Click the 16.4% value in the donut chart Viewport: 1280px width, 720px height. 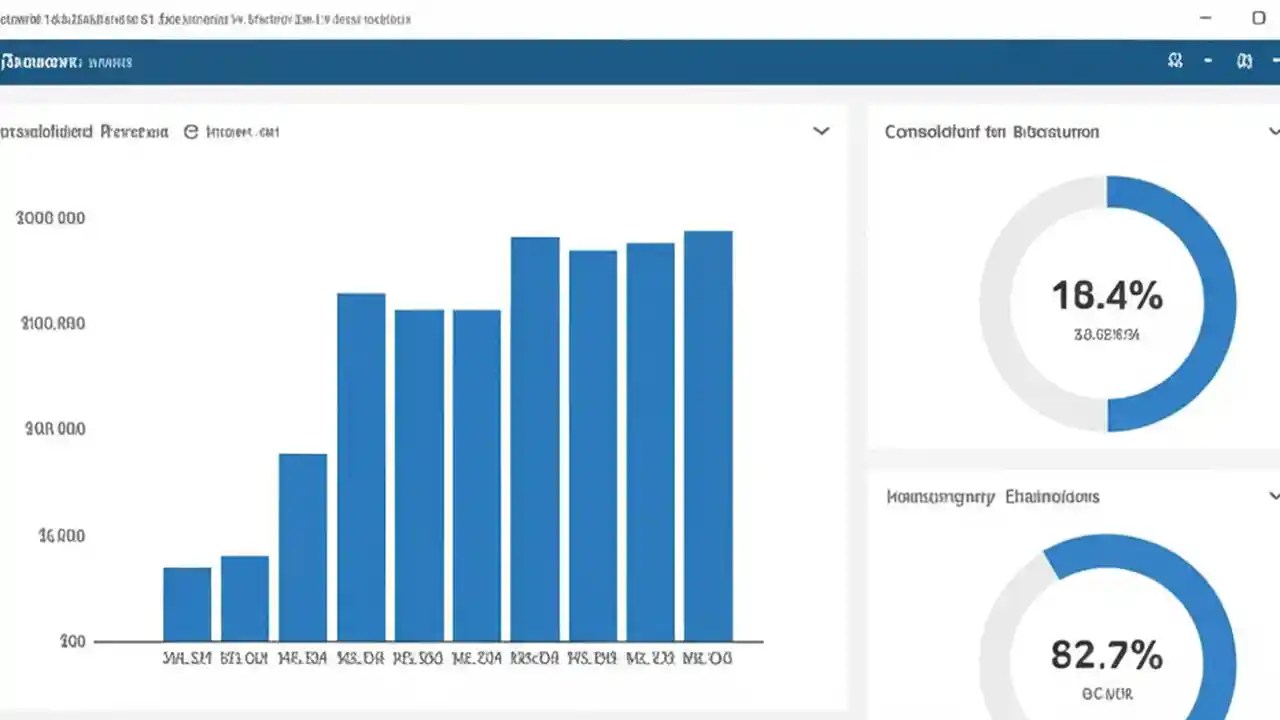pos(1106,296)
